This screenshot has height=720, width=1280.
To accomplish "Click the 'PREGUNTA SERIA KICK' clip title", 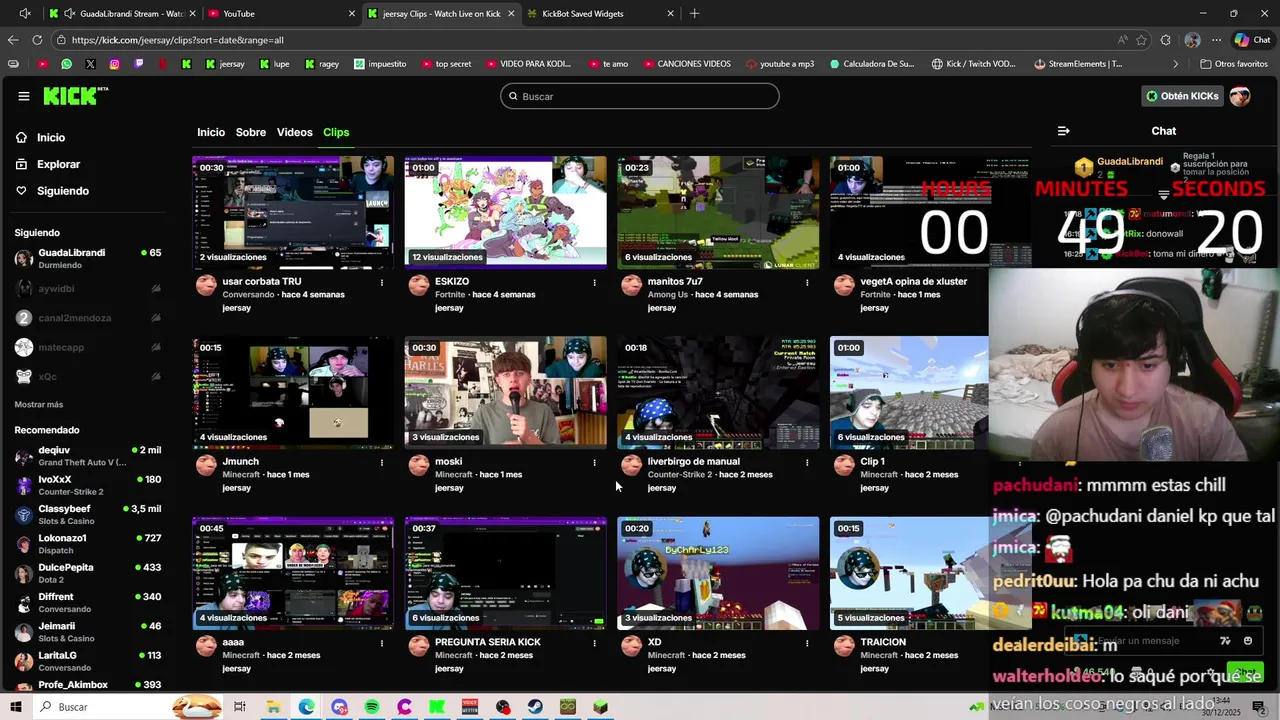I will click(x=488, y=642).
